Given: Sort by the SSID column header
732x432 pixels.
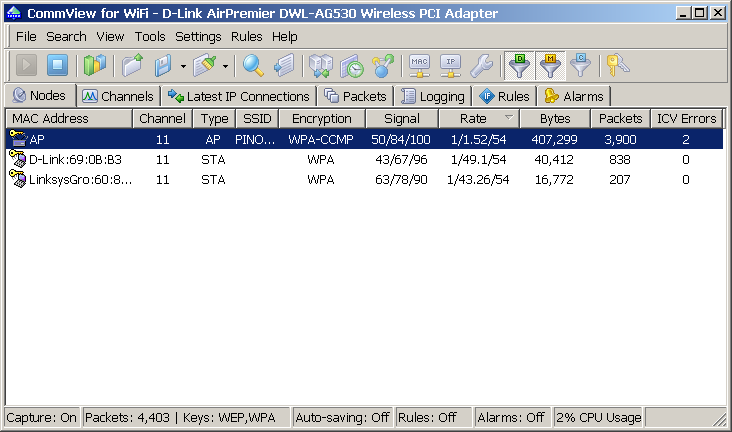Looking at the screenshot, I should pyautogui.click(x=257, y=119).
